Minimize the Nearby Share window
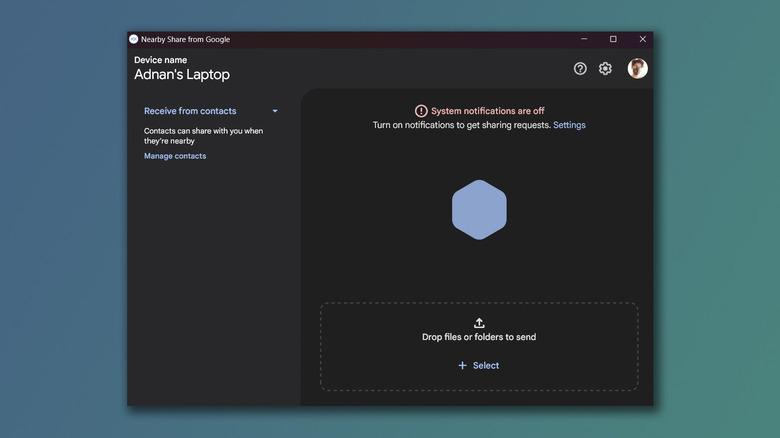 point(584,39)
